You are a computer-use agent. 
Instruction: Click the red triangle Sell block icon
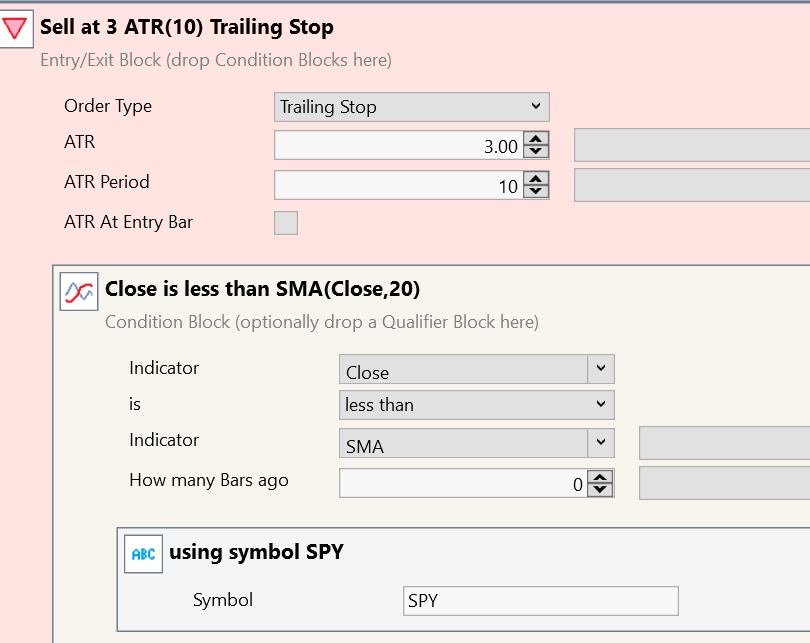coord(15,28)
